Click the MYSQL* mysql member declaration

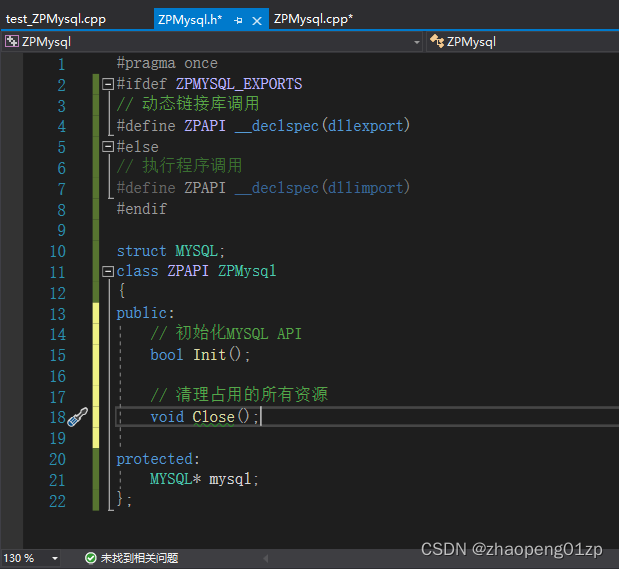204,479
